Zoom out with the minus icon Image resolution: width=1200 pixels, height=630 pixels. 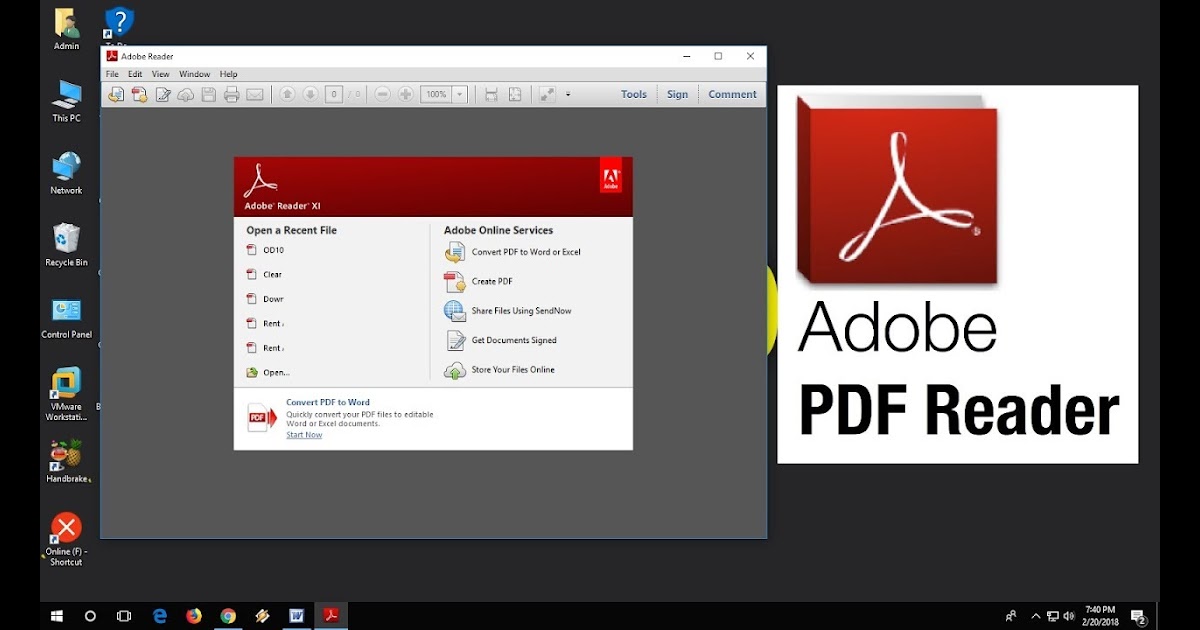(382, 94)
